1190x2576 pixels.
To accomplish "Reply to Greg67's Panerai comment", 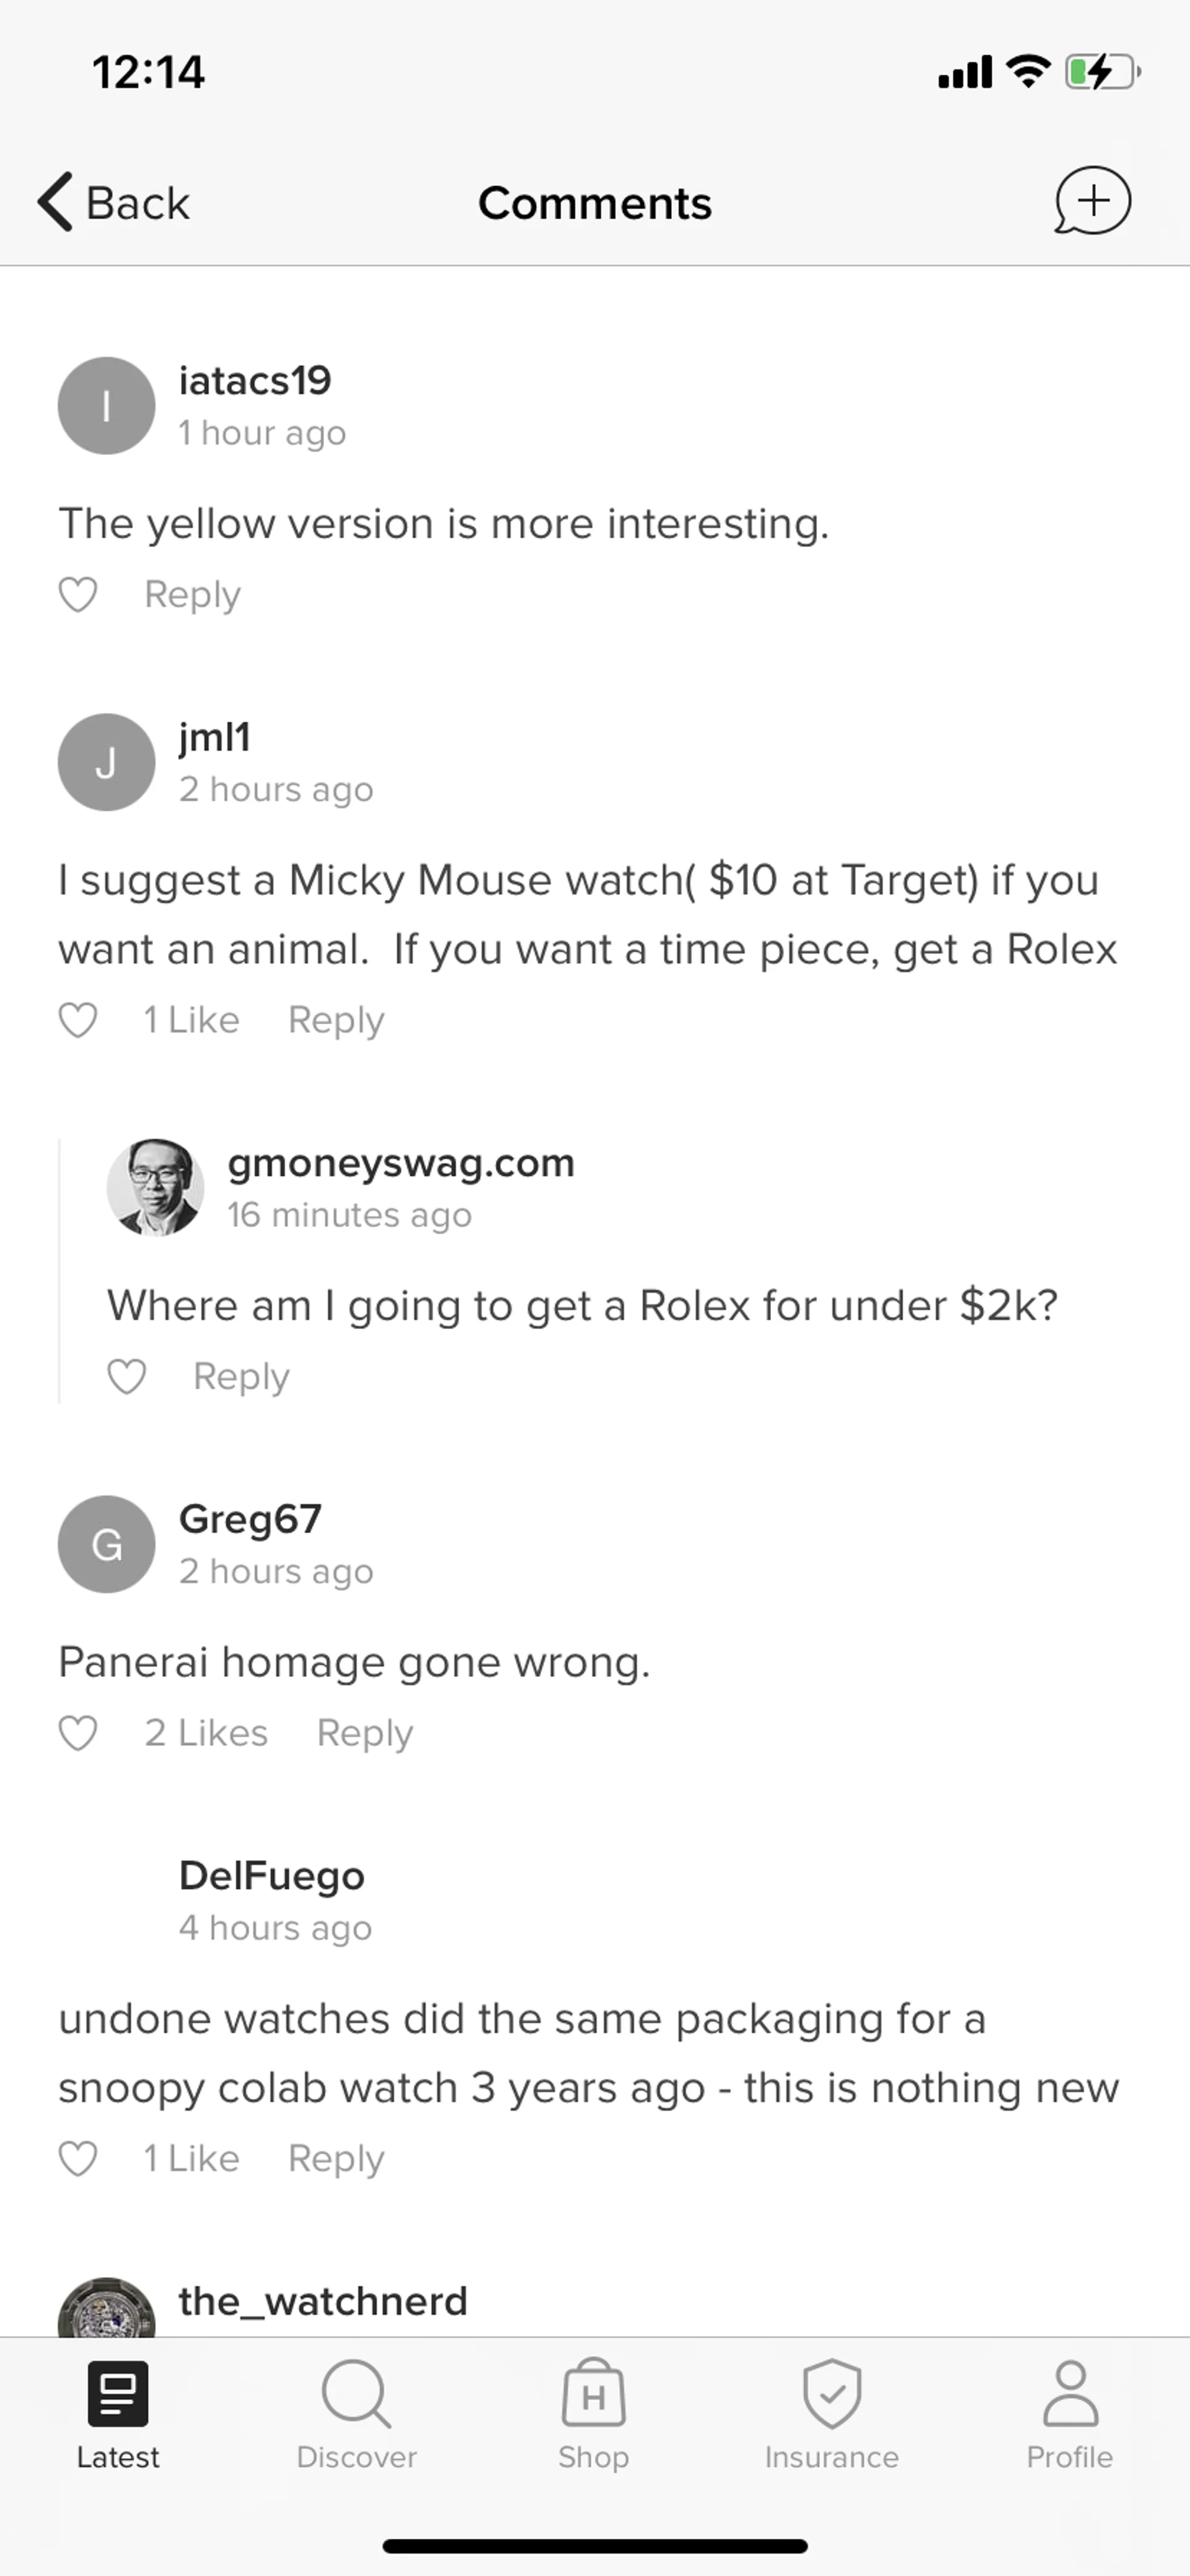I will click(364, 1733).
